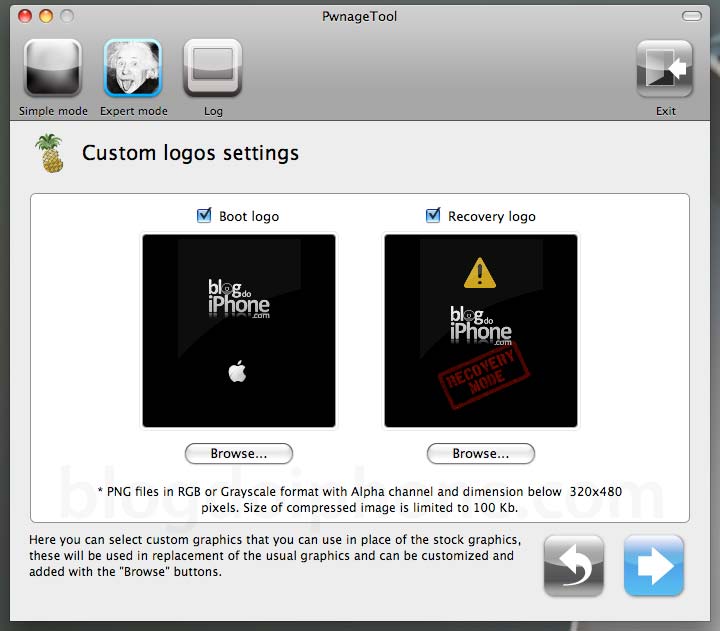720x631 pixels.
Task: Click the PNG files format note text
Action: point(360,500)
